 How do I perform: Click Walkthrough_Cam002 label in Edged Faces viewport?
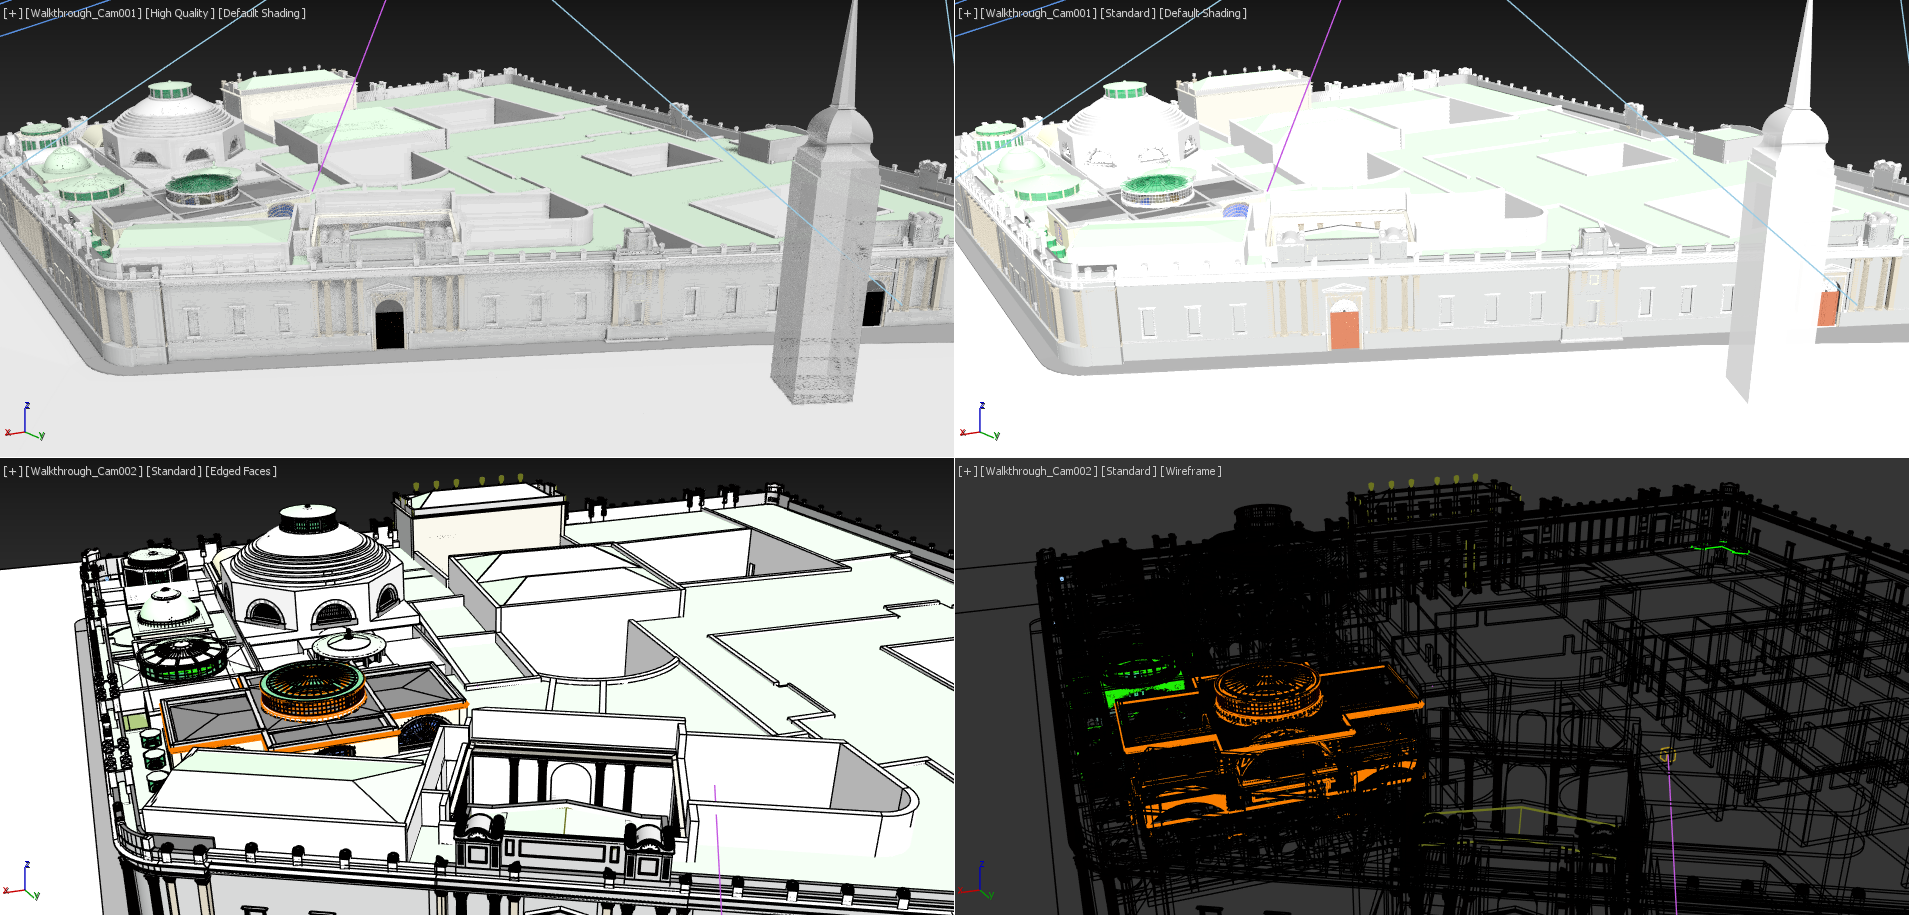(84, 472)
